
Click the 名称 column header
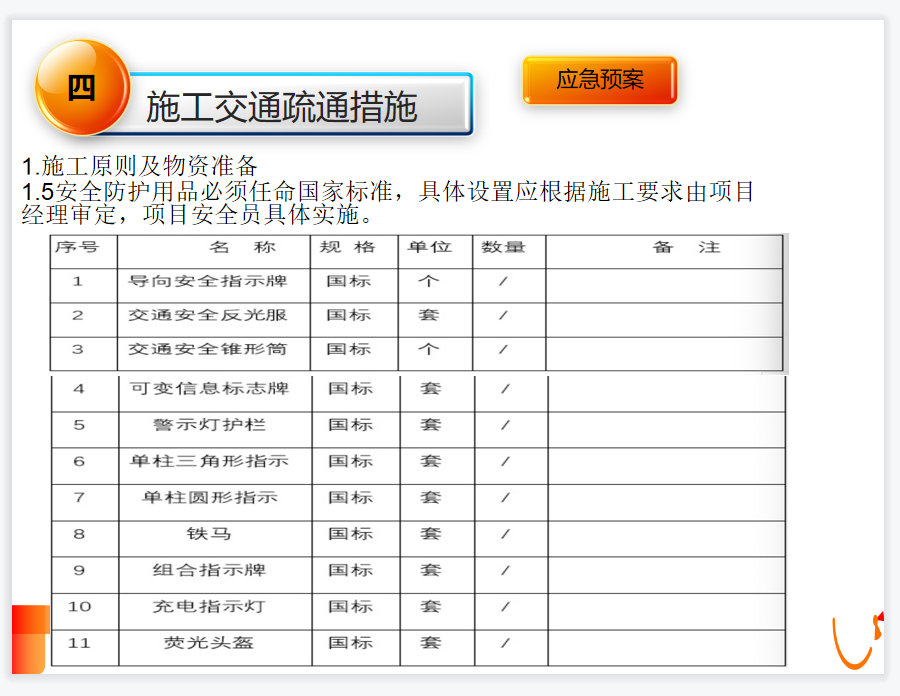214,247
